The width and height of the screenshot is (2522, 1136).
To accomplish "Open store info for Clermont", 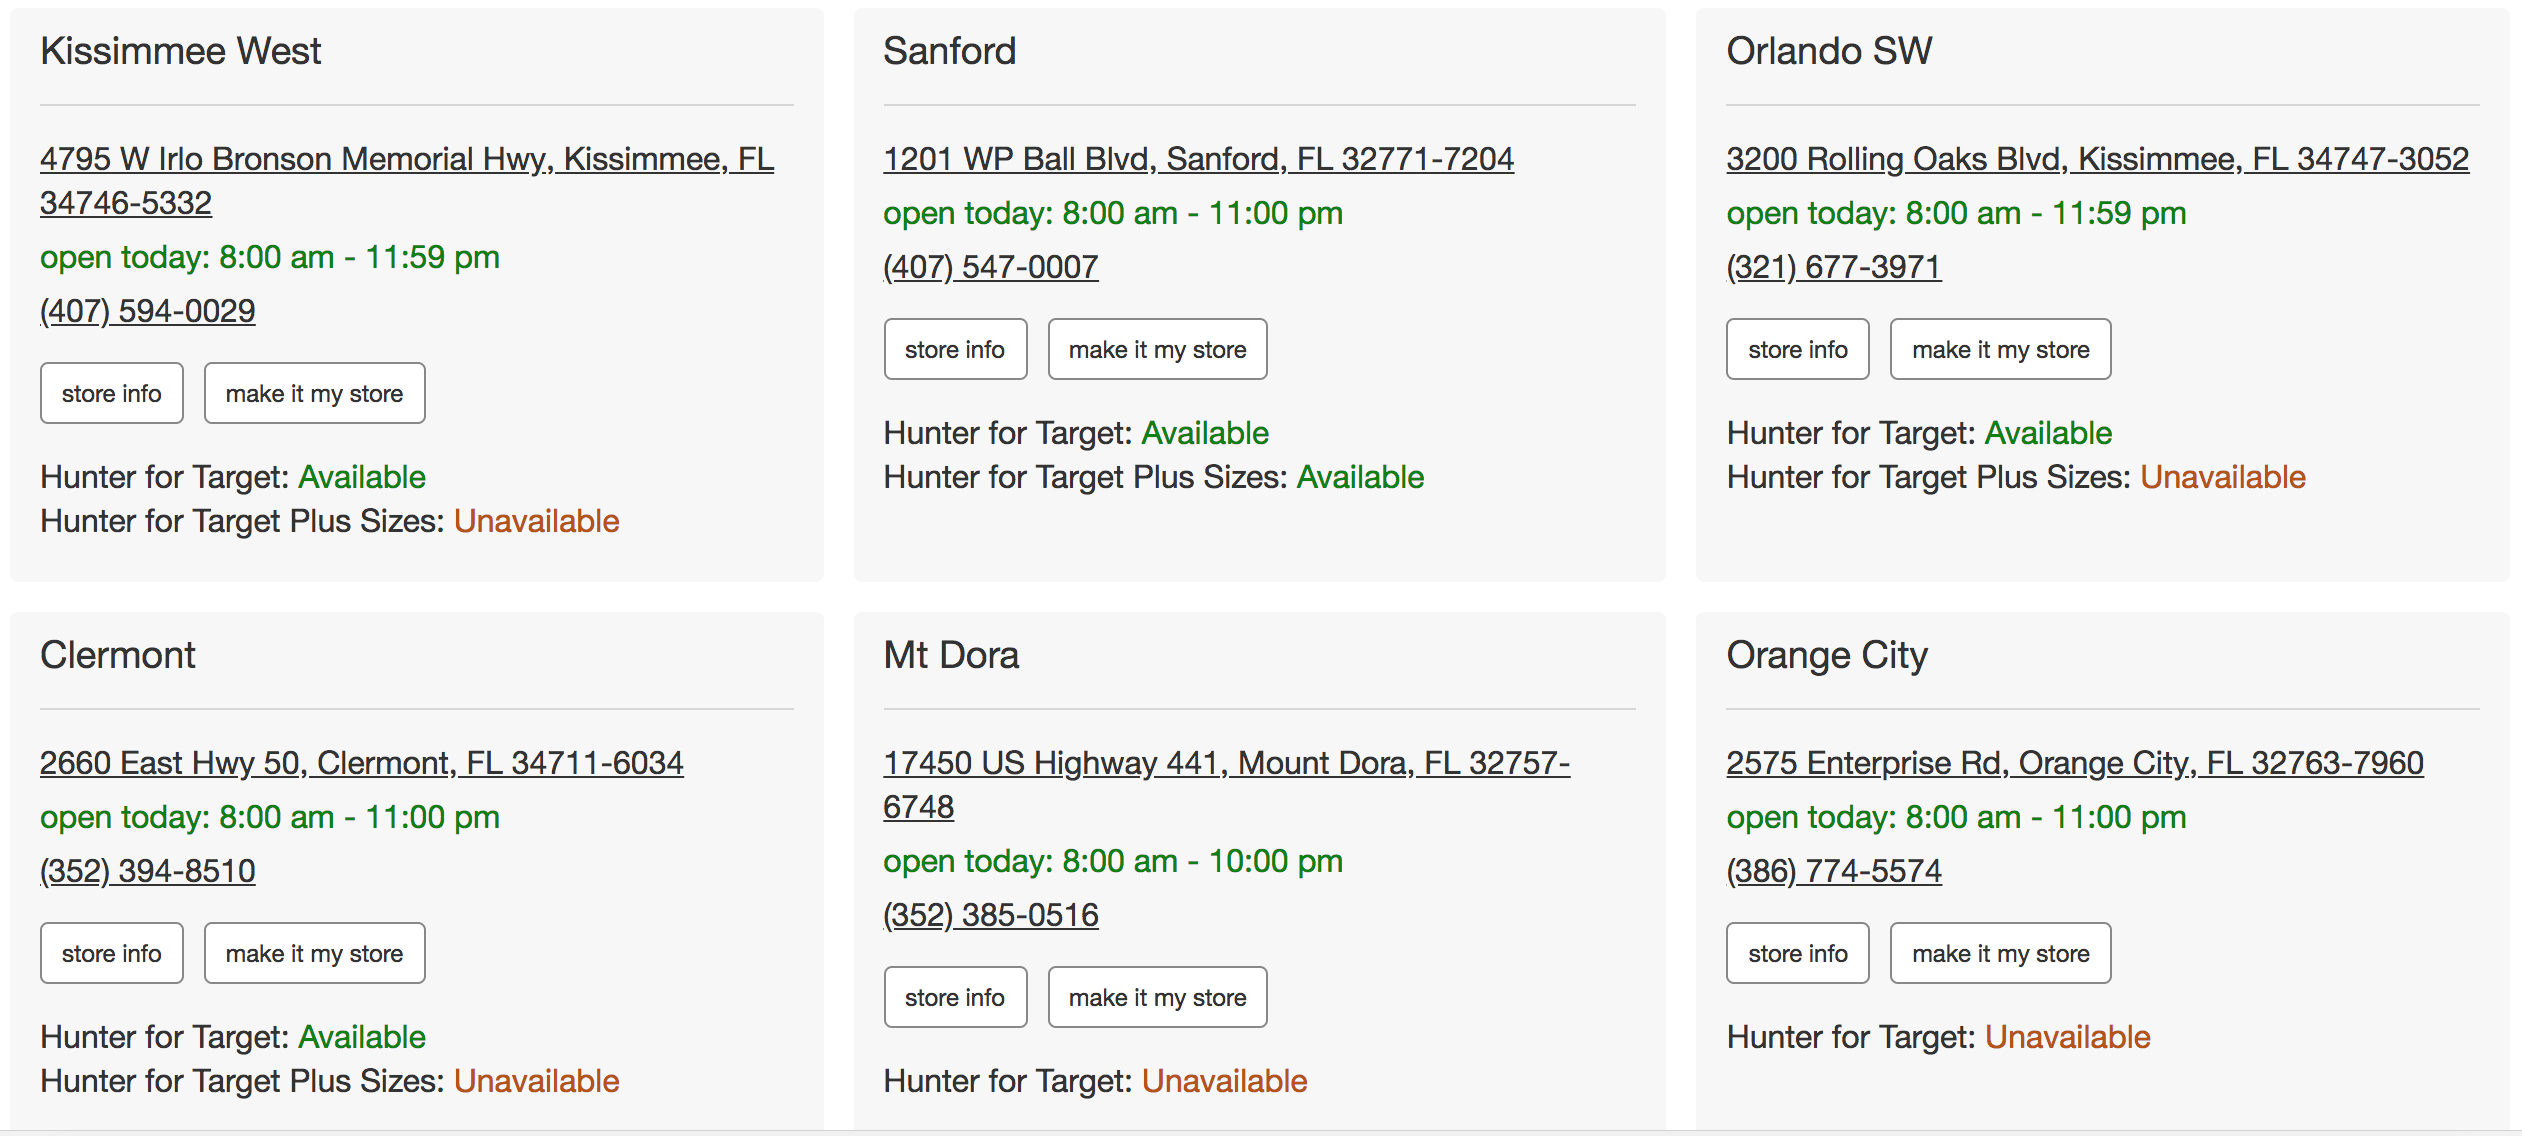I will (x=112, y=953).
